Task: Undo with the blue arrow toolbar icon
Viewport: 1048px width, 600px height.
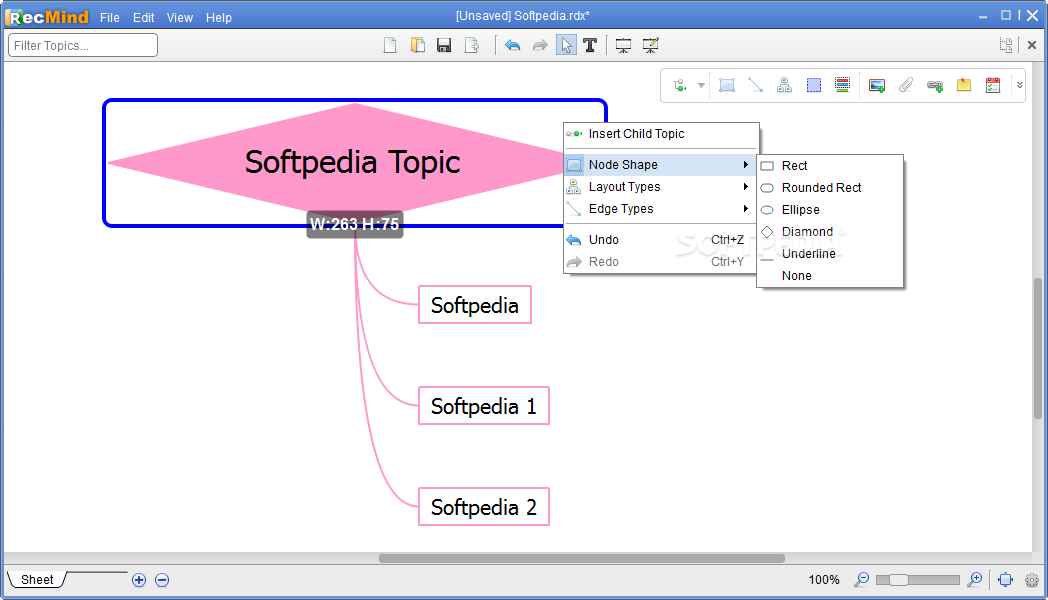Action: 513,45
